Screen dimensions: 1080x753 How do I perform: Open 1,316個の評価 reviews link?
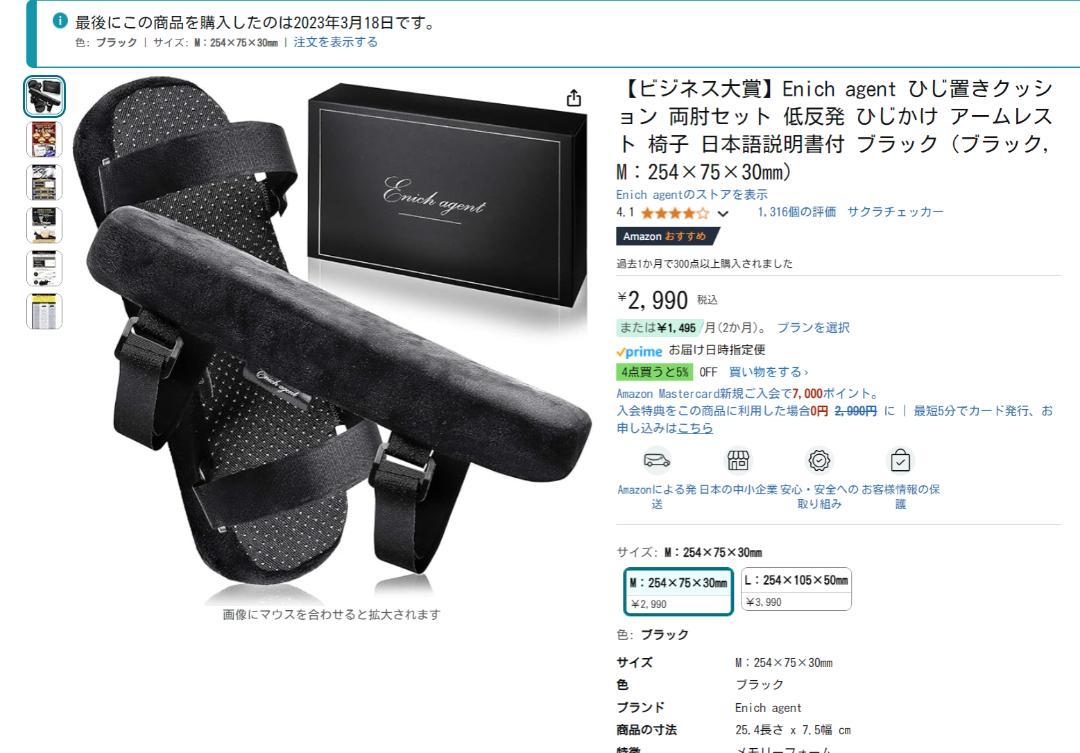[797, 212]
